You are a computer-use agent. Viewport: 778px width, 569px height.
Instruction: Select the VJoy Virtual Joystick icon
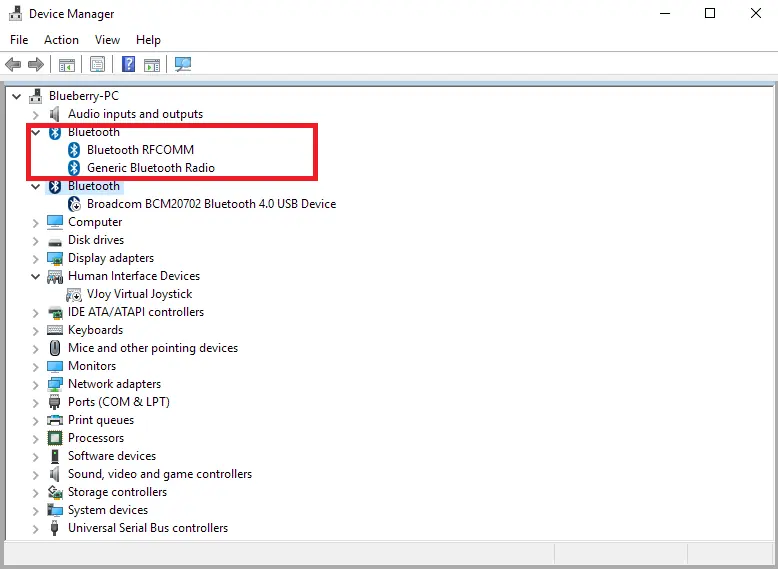tap(74, 295)
